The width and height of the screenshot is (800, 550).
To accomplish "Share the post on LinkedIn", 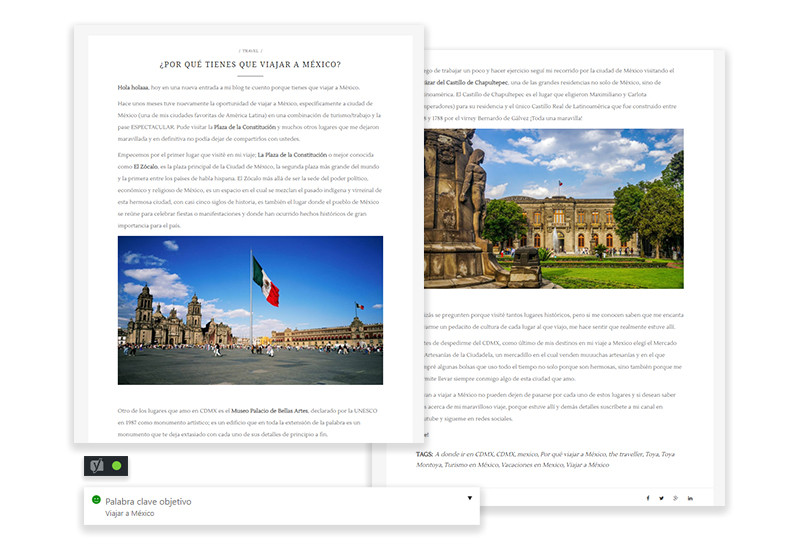I will tap(690, 498).
